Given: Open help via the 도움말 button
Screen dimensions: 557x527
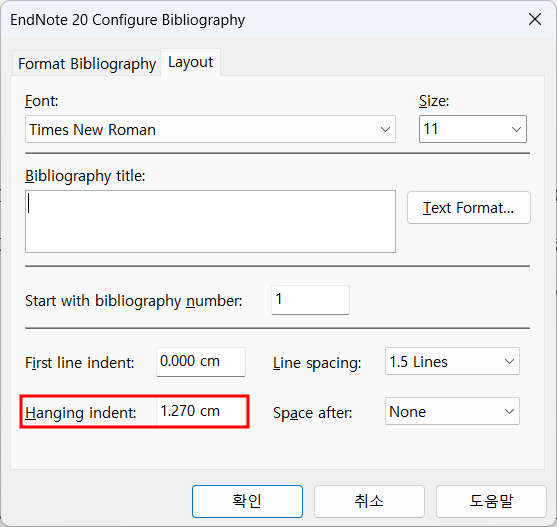Looking at the screenshot, I should point(491,501).
